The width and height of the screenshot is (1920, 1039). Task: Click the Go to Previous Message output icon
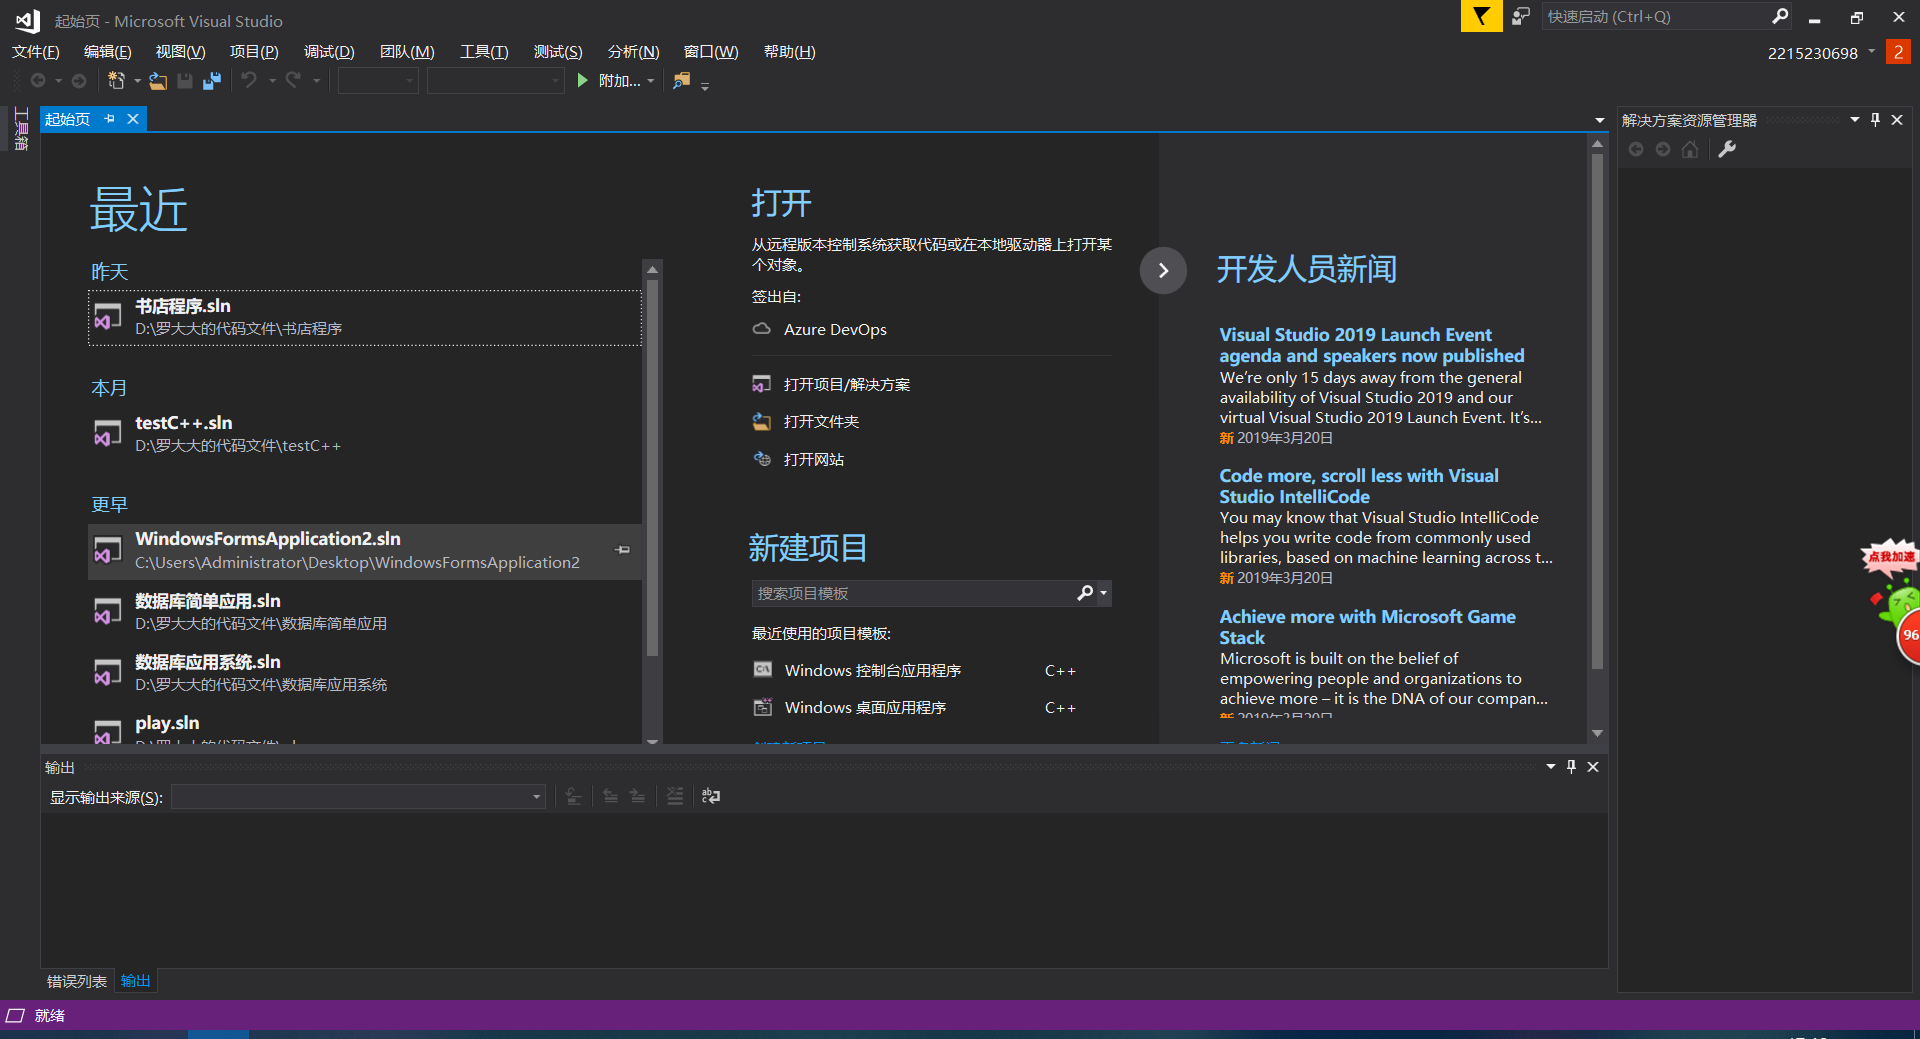pyautogui.click(x=610, y=796)
